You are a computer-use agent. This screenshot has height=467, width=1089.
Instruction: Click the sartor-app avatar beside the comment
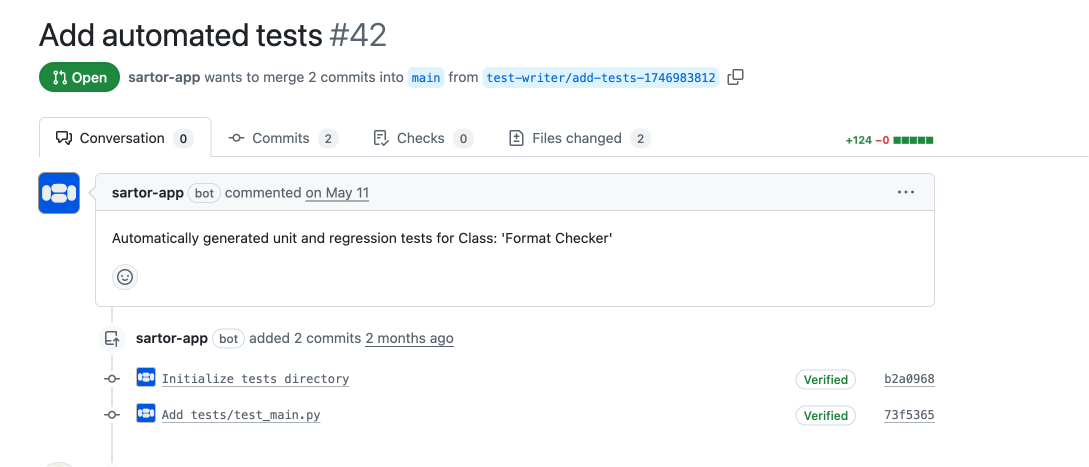point(59,193)
